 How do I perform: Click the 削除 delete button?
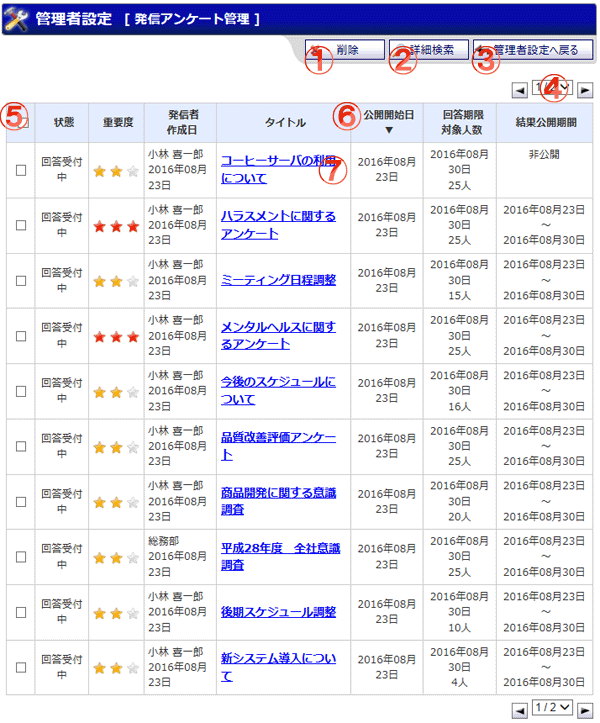coord(345,49)
